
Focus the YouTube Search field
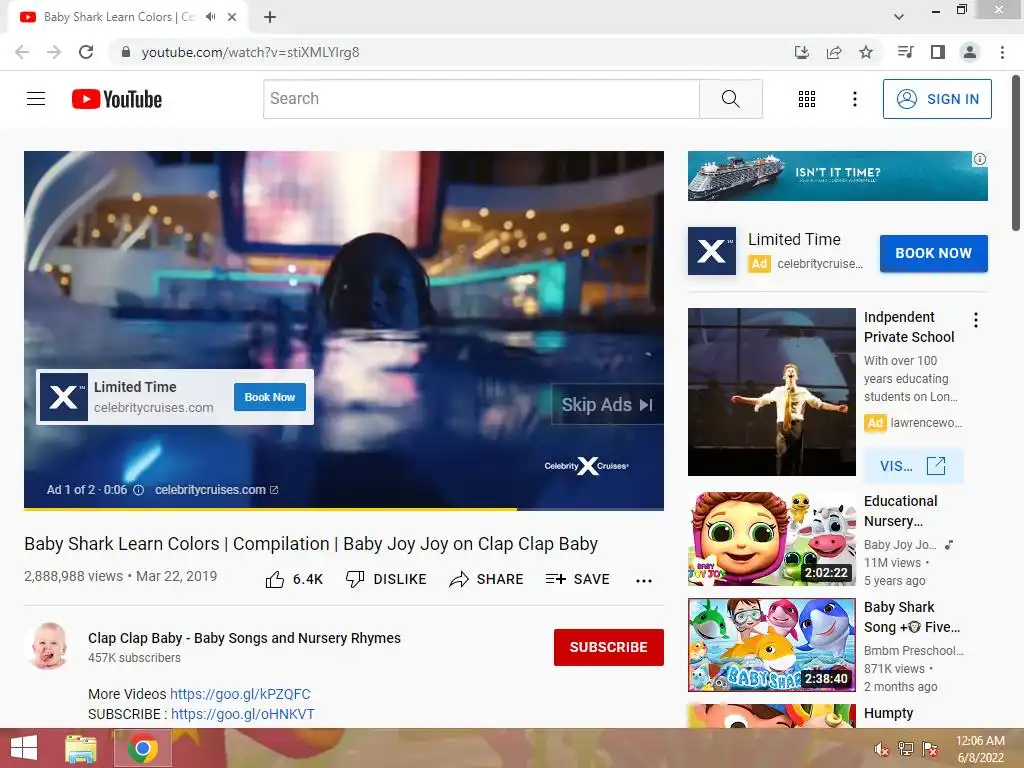click(x=481, y=99)
